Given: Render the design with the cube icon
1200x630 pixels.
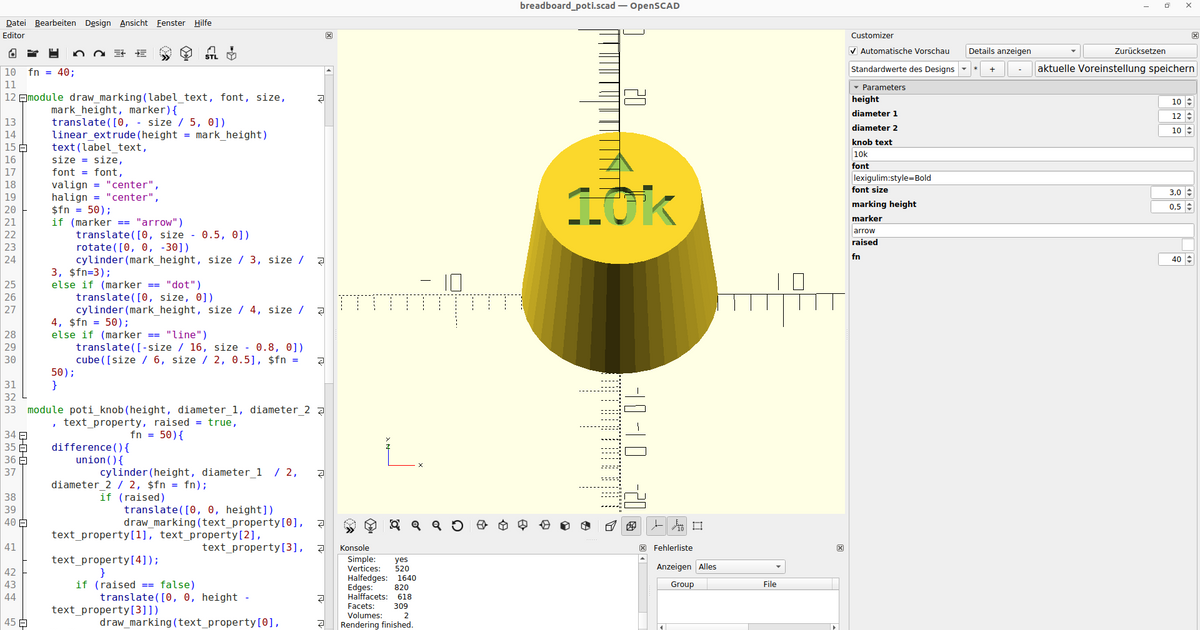Looking at the screenshot, I should tap(185, 53).
